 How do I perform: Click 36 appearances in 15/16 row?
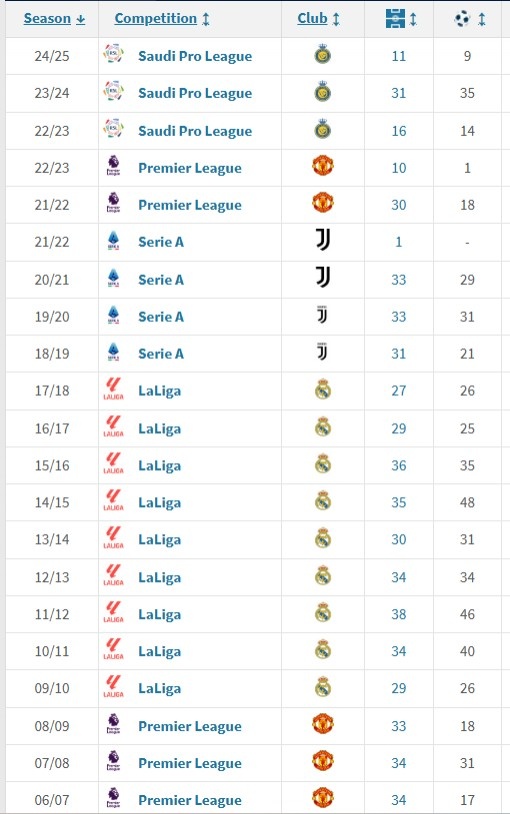(x=398, y=465)
